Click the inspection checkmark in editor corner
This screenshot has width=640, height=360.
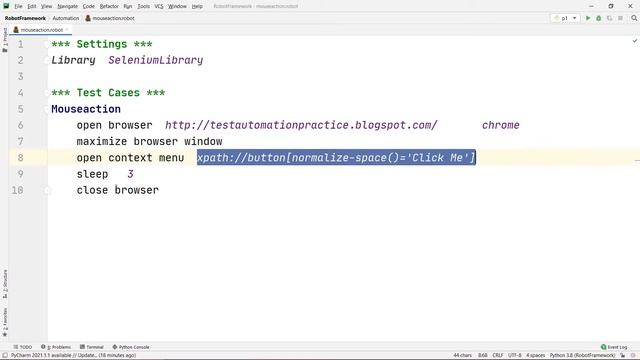pos(635,41)
